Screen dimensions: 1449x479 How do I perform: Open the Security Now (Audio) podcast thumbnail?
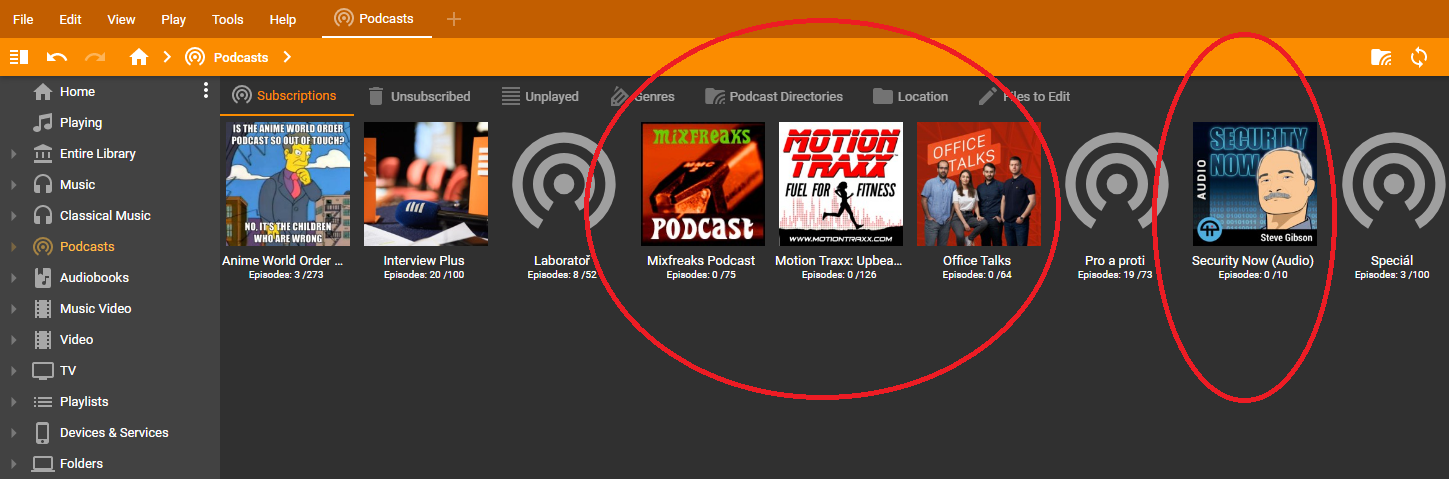[1254, 184]
